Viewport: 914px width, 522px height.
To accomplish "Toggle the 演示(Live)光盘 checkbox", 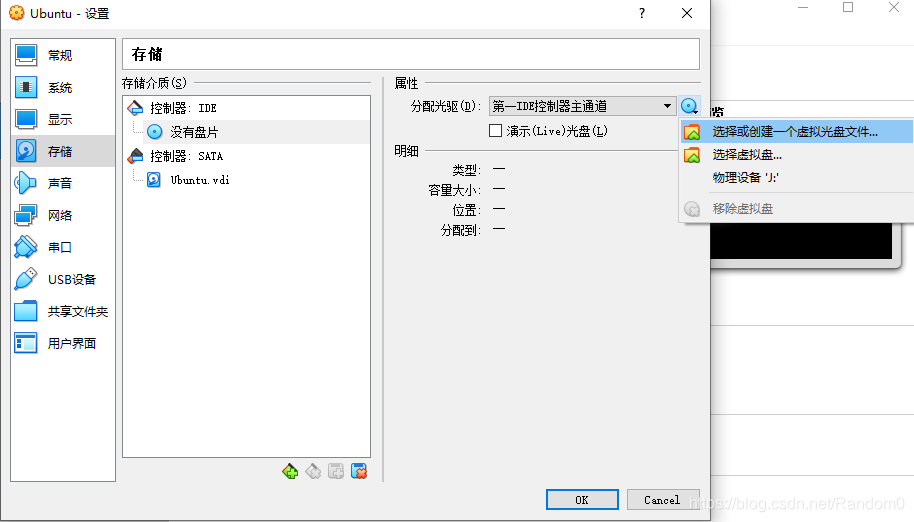I will click(x=495, y=131).
